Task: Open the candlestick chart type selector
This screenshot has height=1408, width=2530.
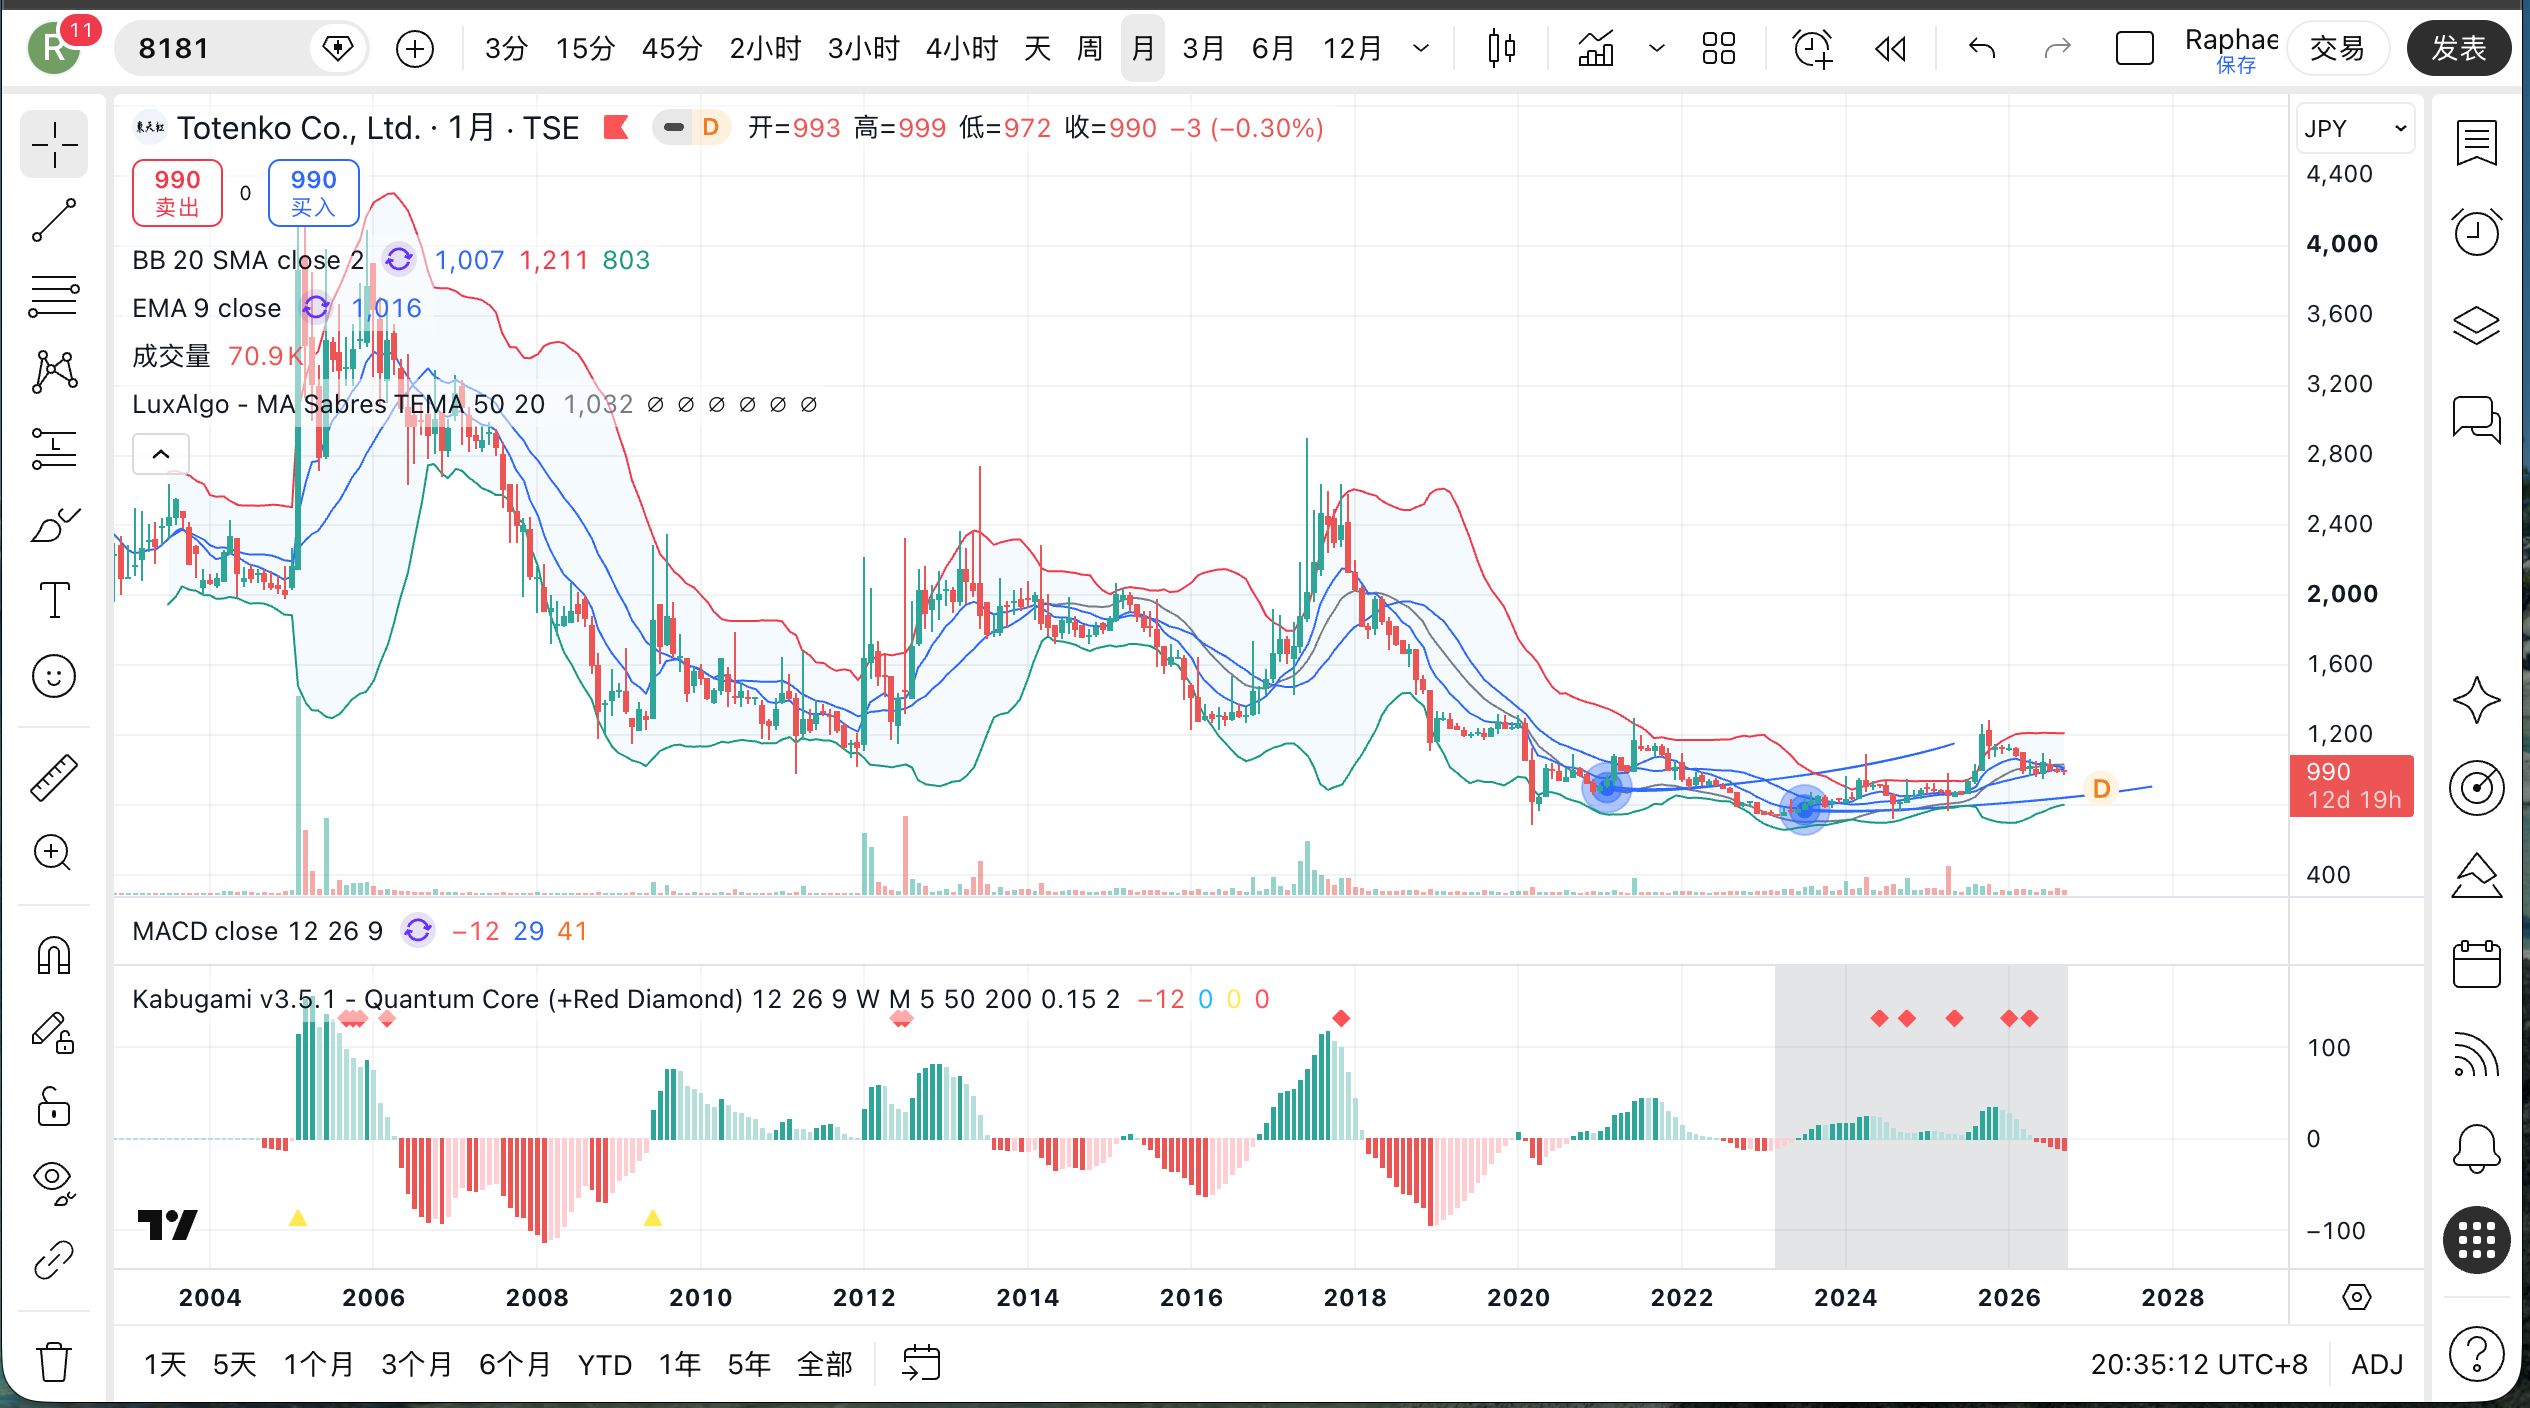Action: coord(1501,48)
